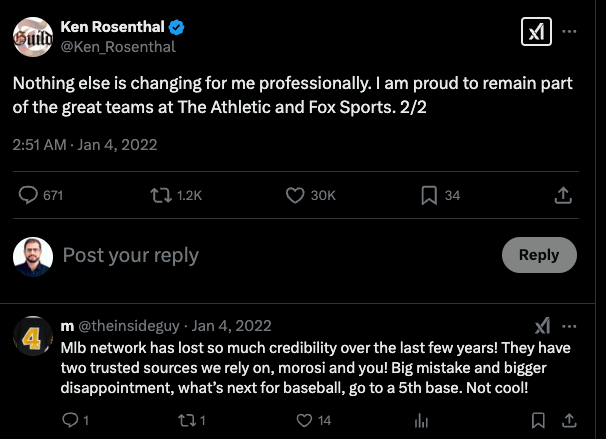
Task: Bookmark m's reply
Action: (537, 420)
